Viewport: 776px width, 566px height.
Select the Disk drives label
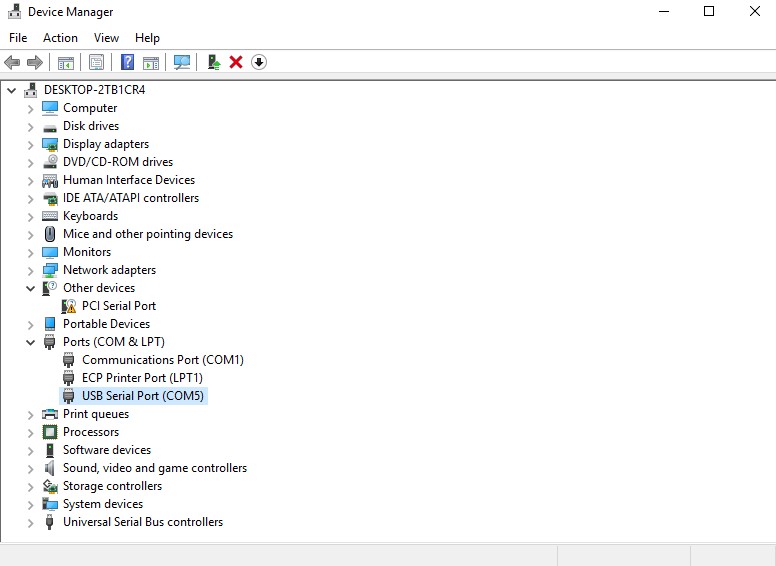[x=91, y=126]
